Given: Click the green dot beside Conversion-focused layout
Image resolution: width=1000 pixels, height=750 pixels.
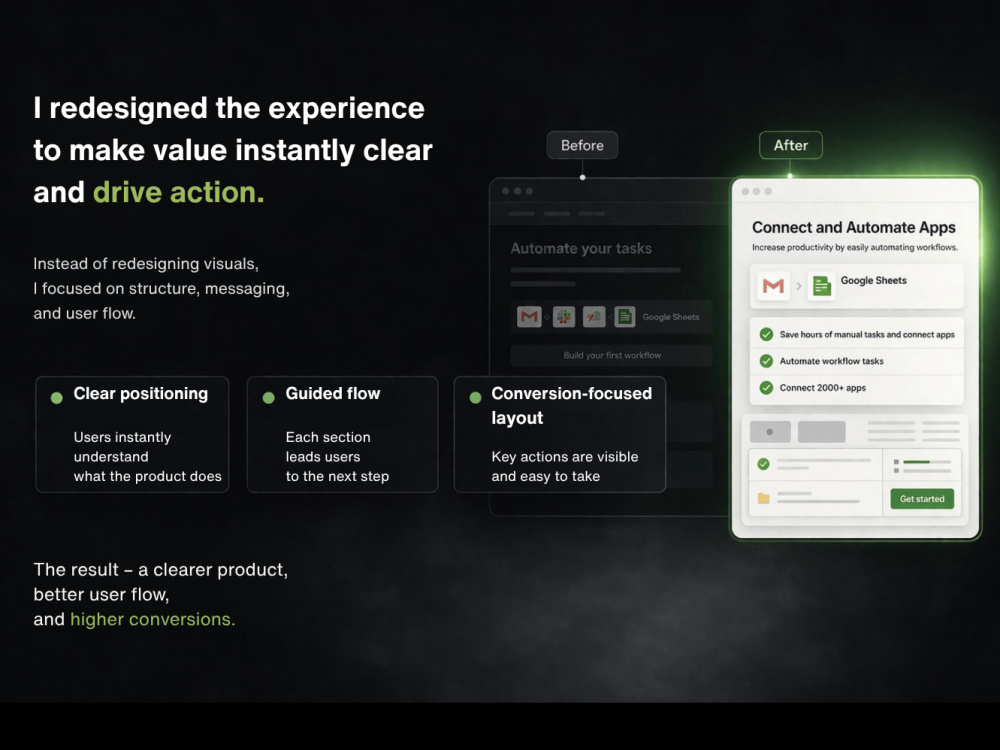Looking at the screenshot, I should click(475, 397).
